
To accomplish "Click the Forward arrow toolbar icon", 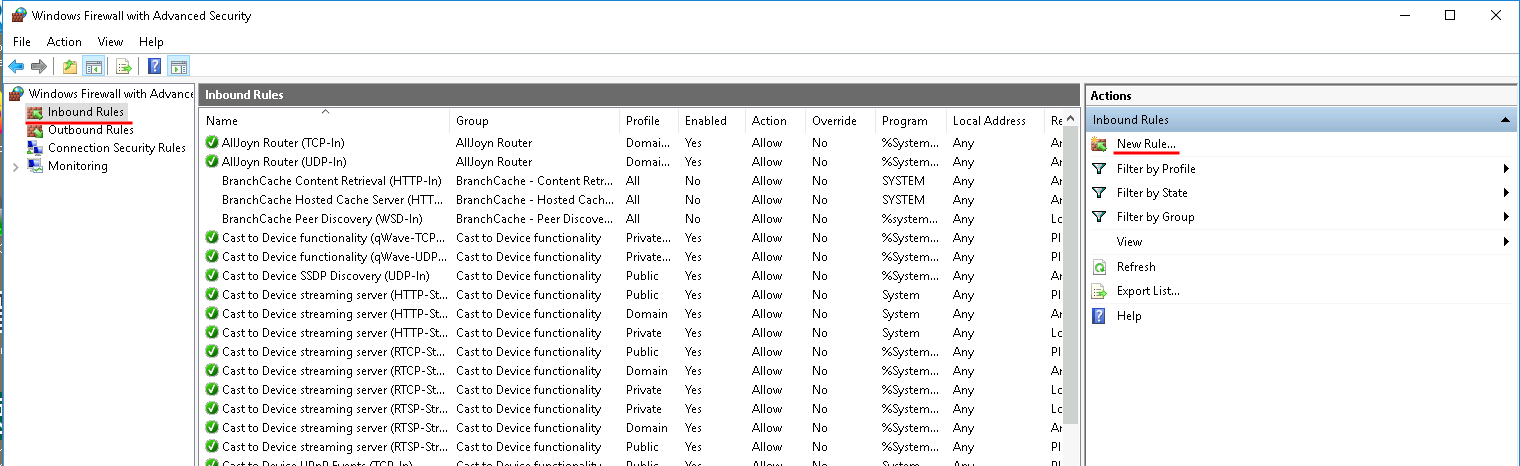I will point(39,67).
